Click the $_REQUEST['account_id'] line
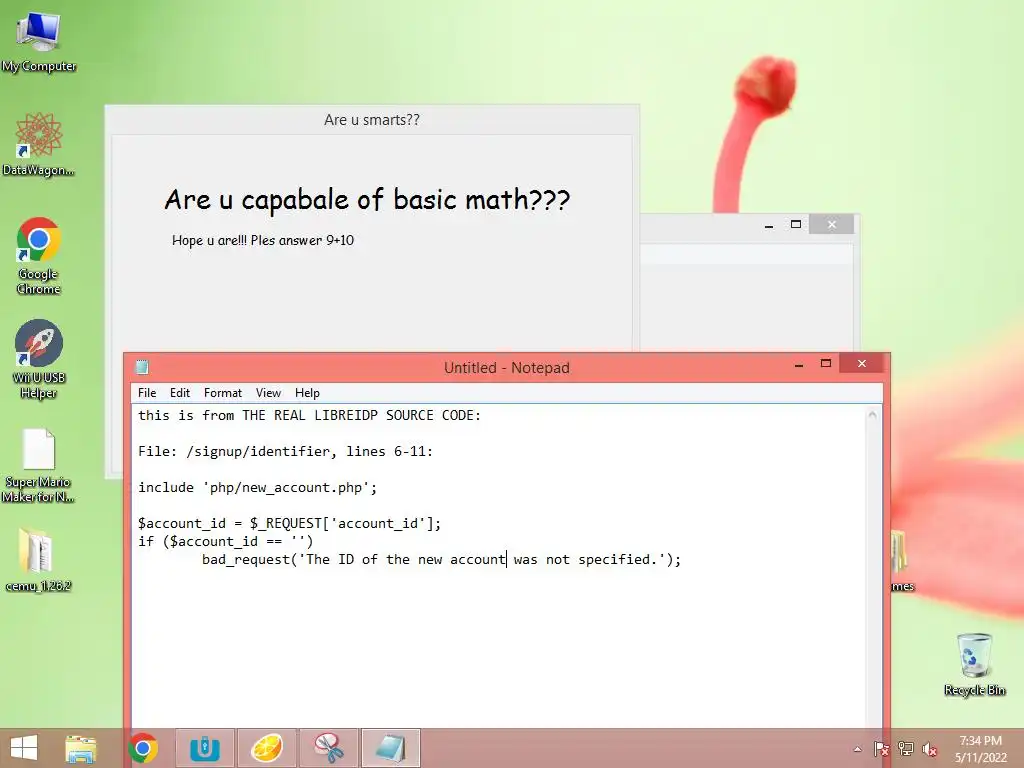 289,523
